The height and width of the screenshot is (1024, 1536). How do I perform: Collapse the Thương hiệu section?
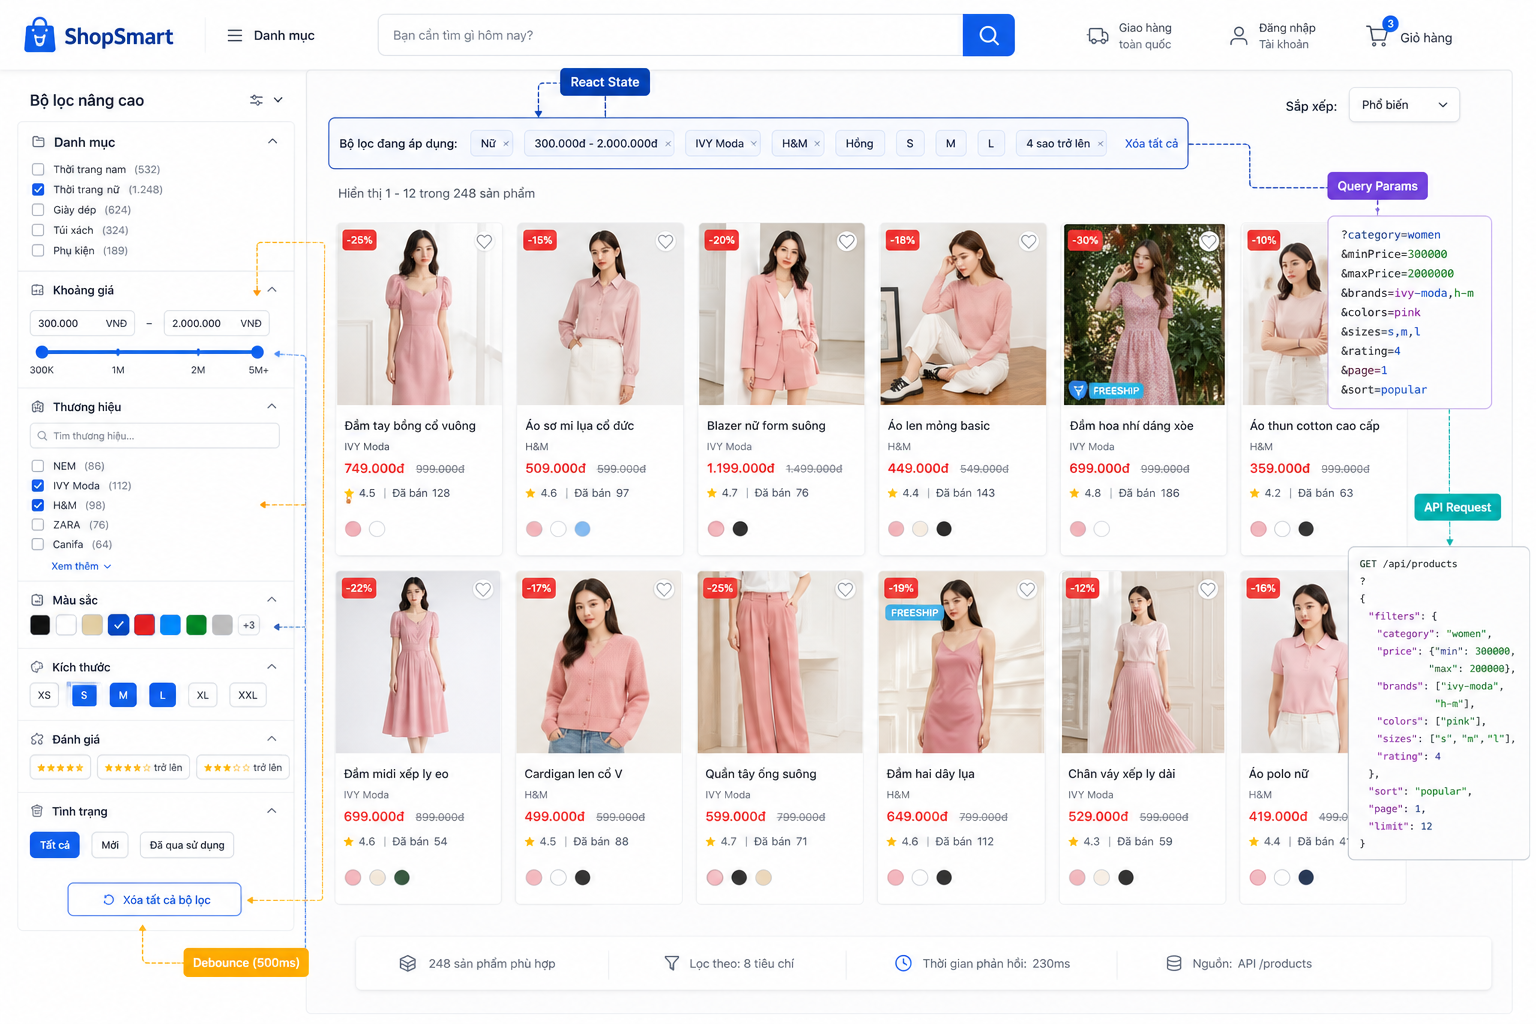[272, 406]
